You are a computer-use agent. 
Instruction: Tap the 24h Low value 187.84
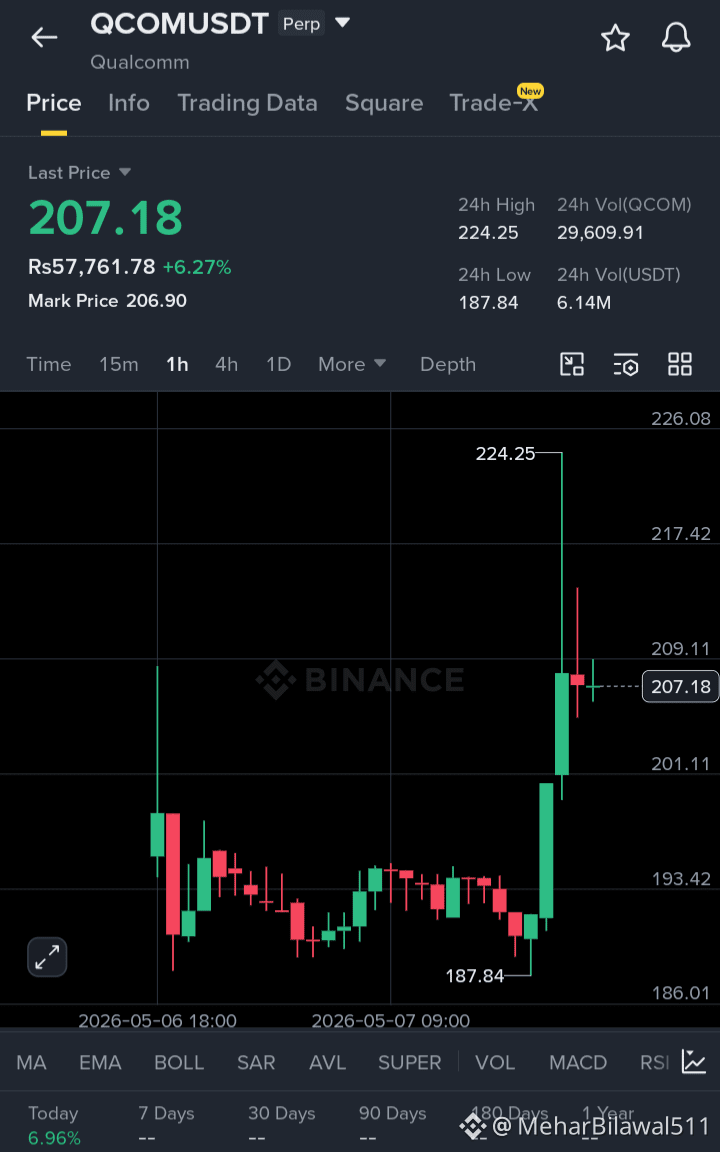click(488, 302)
